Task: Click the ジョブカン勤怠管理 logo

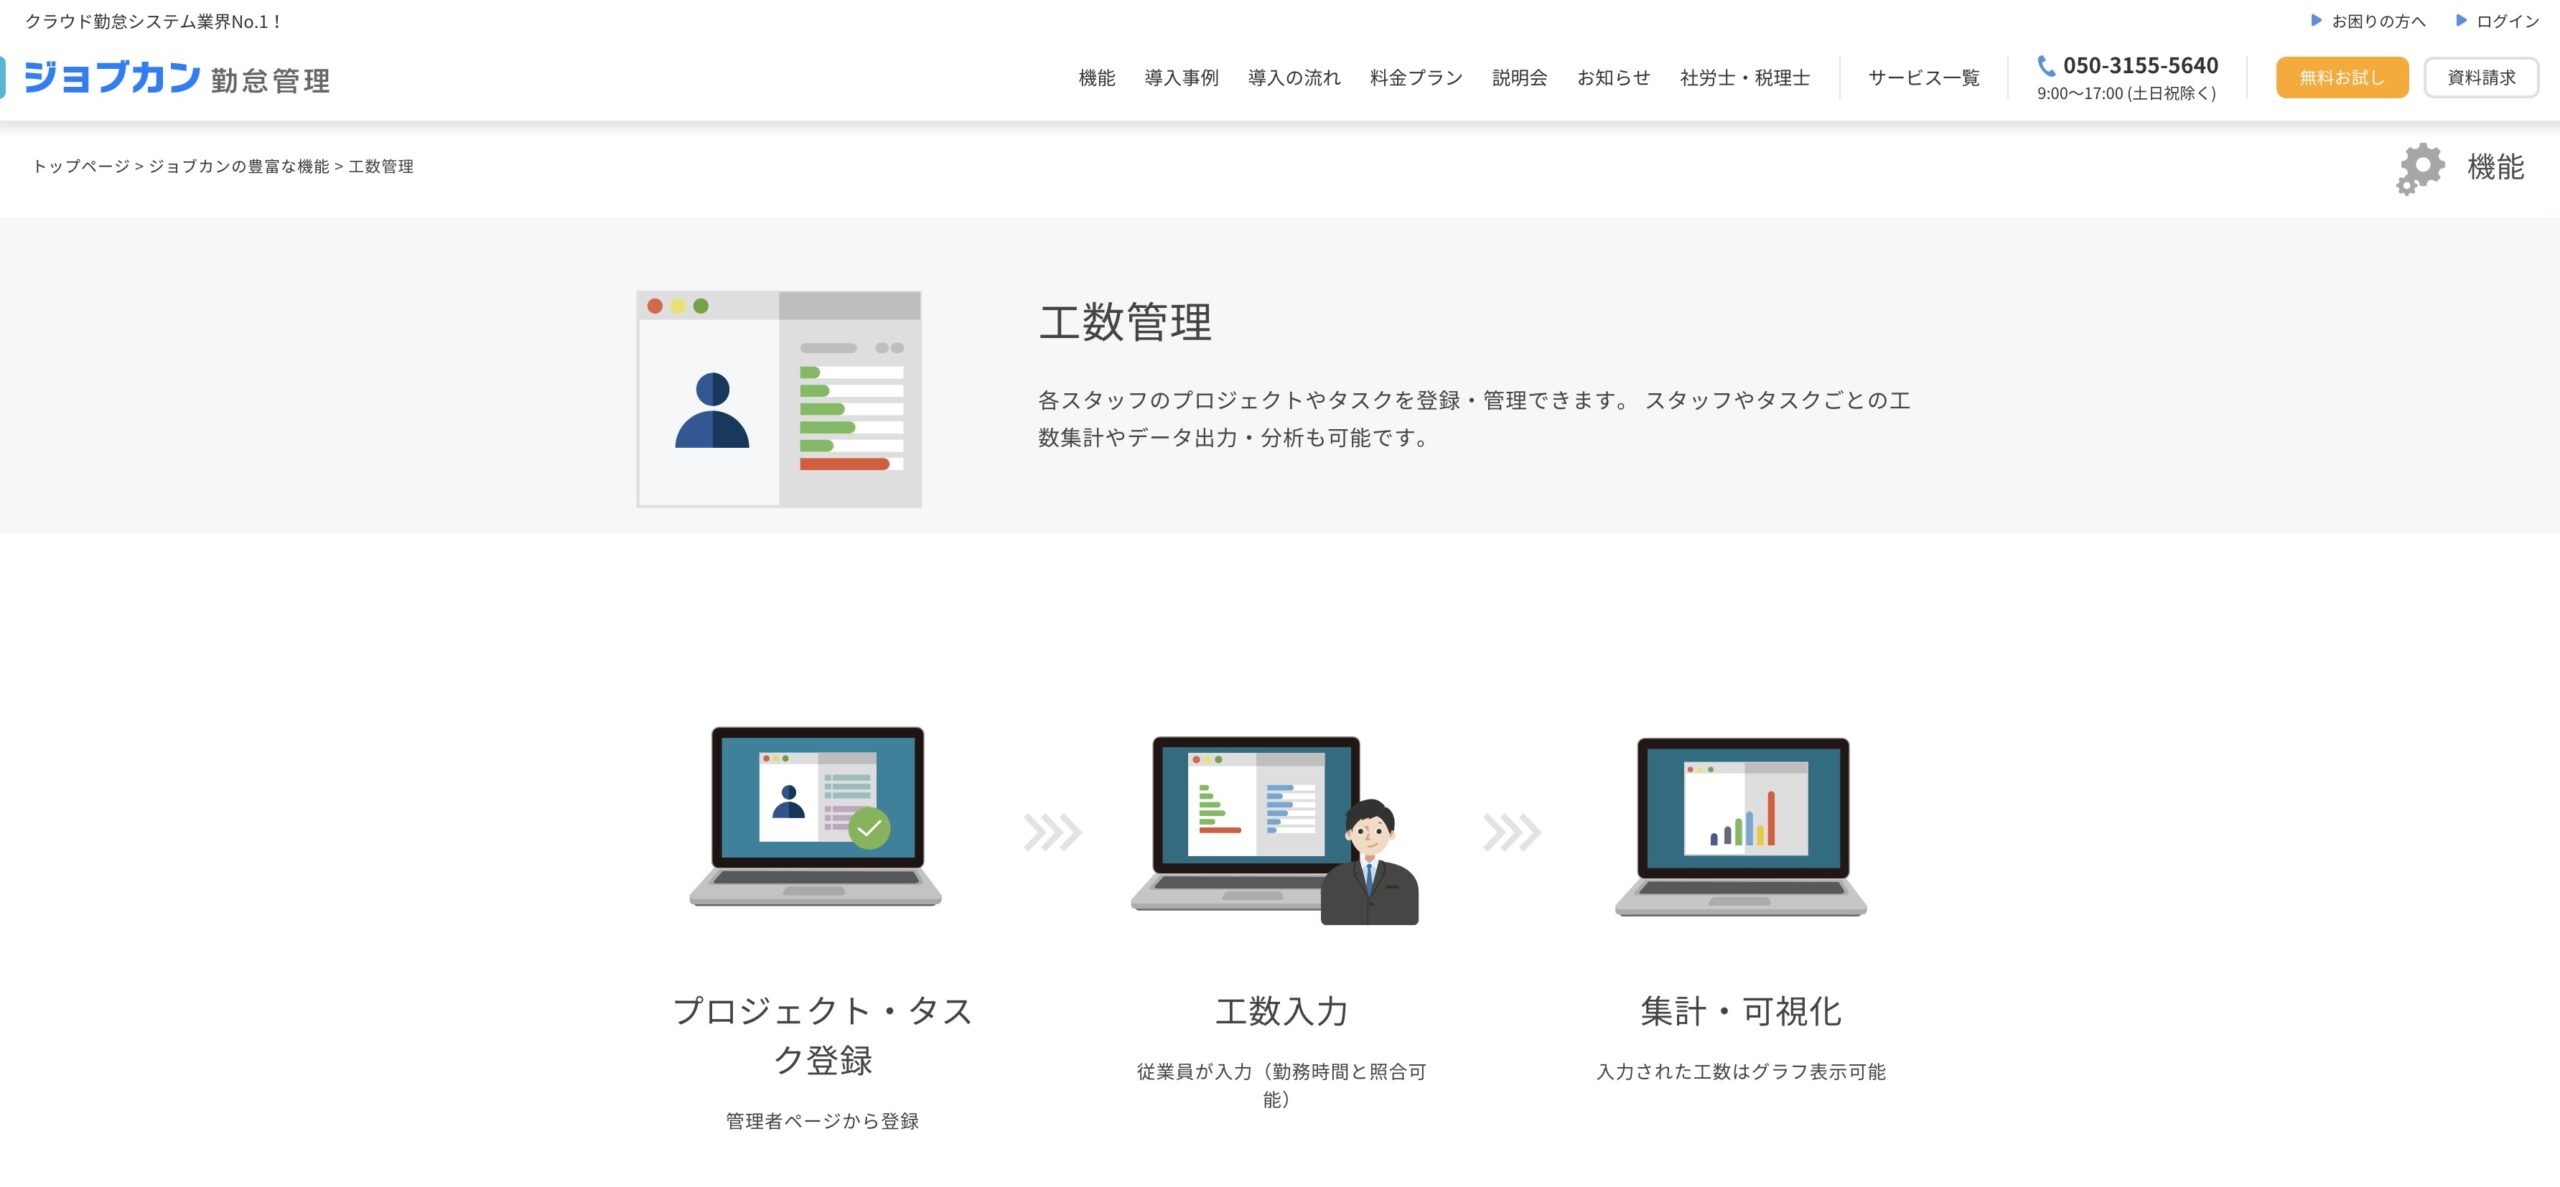Action: pyautogui.click(x=176, y=78)
